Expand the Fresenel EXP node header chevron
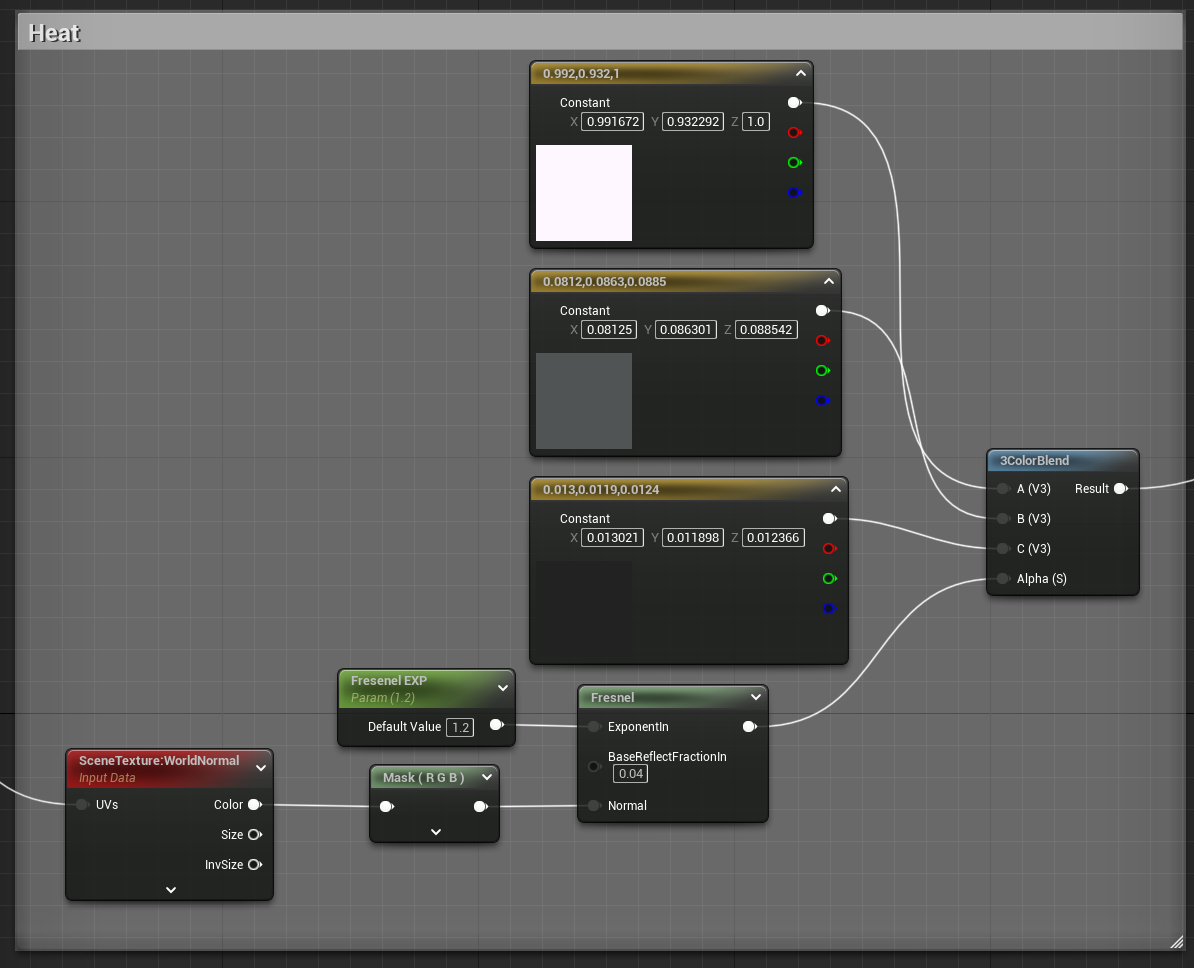Screen dimensions: 1194x968 (503, 688)
